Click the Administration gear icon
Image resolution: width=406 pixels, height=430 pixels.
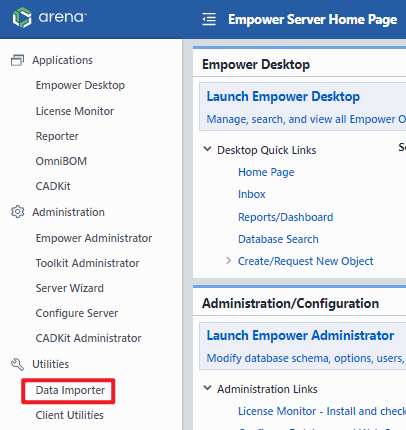coord(18,212)
